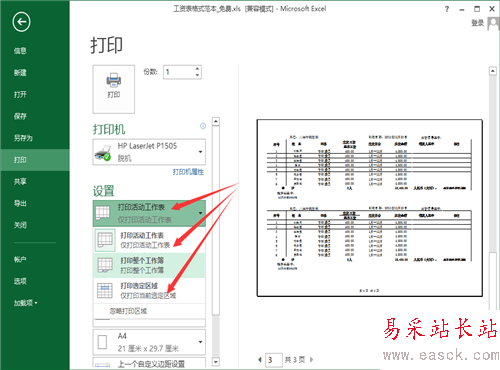This screenshot has width=500, height=370.
Task: Go to the previous preview page
Action: (260, 360)
